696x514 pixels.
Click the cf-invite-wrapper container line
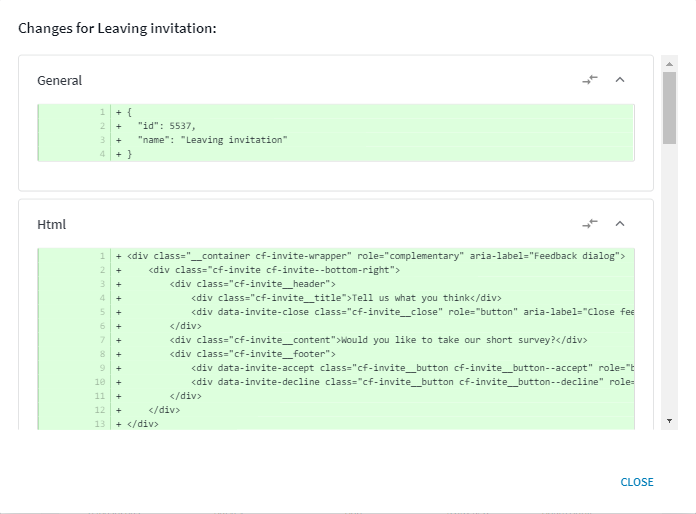[336, 256]
